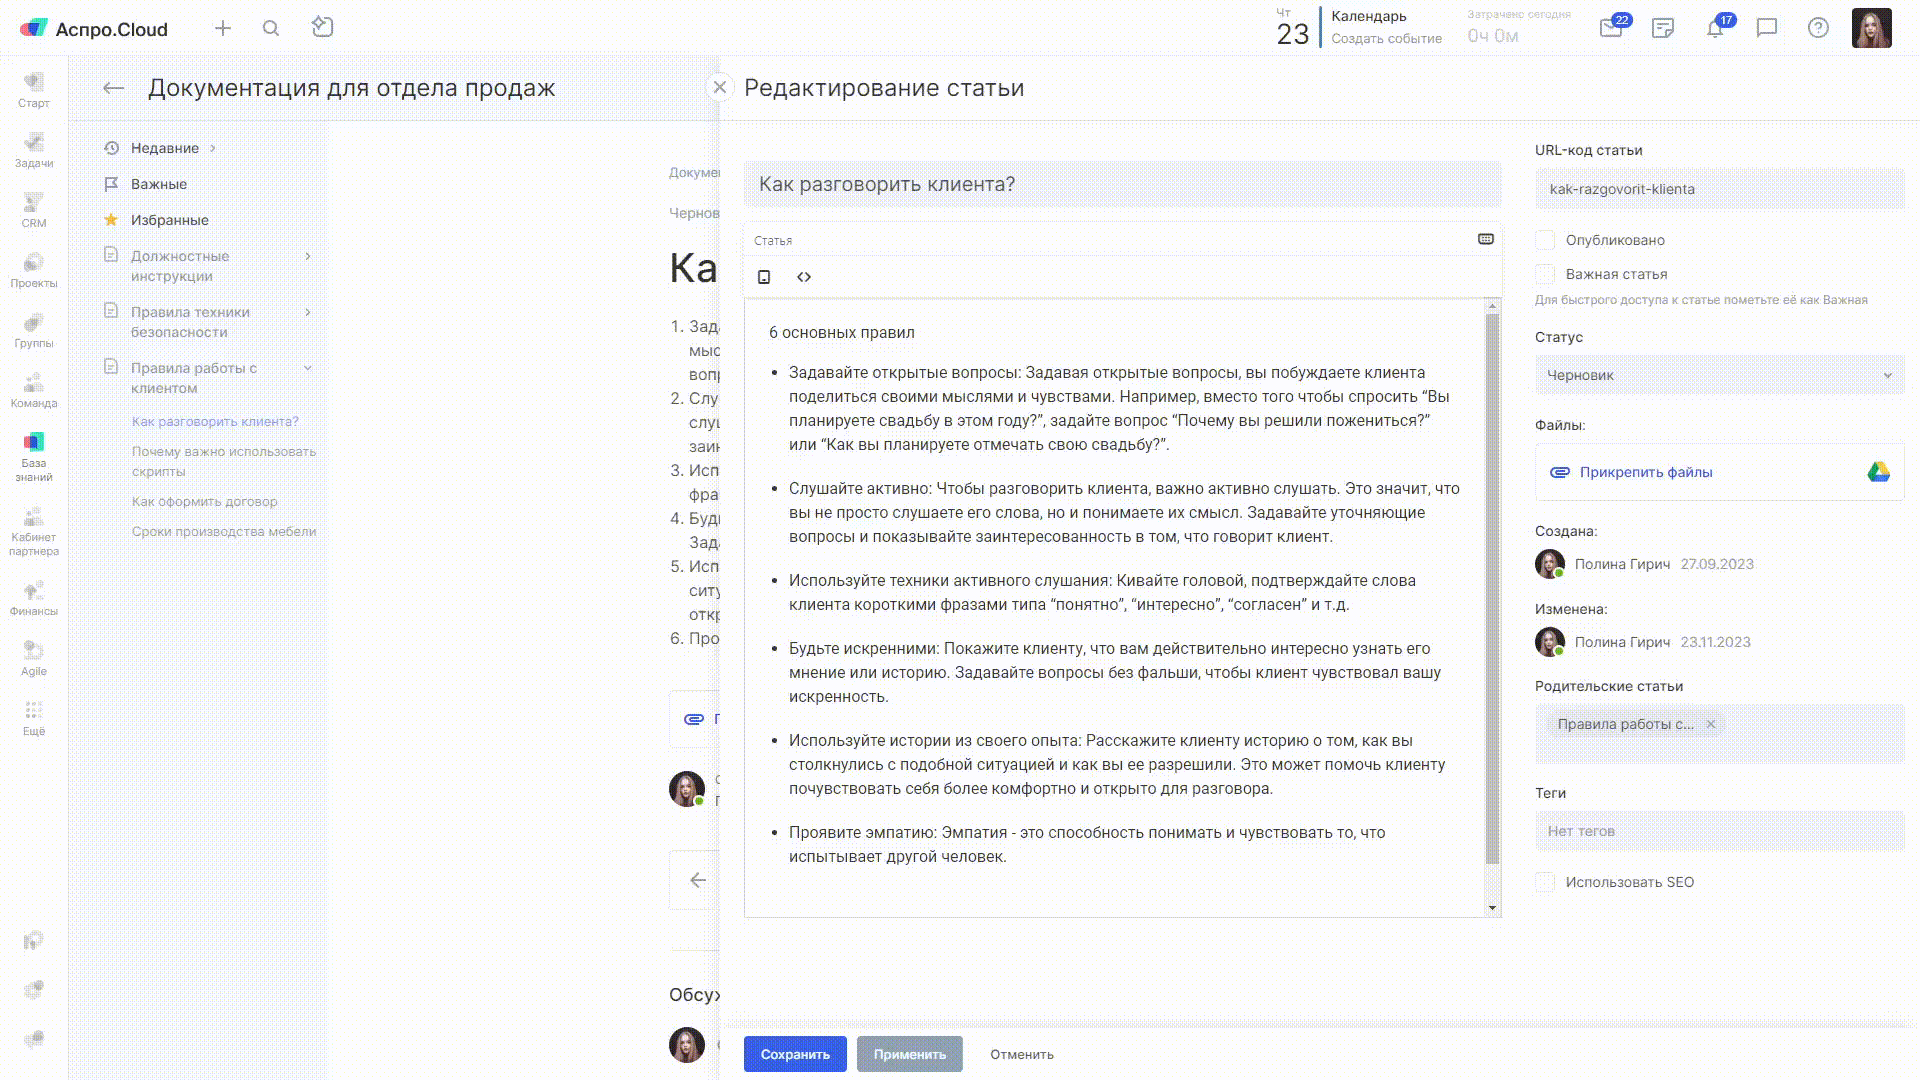This screenshot has height=1080, width=1920.
Task: Open the help question mark icon
Action: pyautogui.click(x=1818, y=28)
